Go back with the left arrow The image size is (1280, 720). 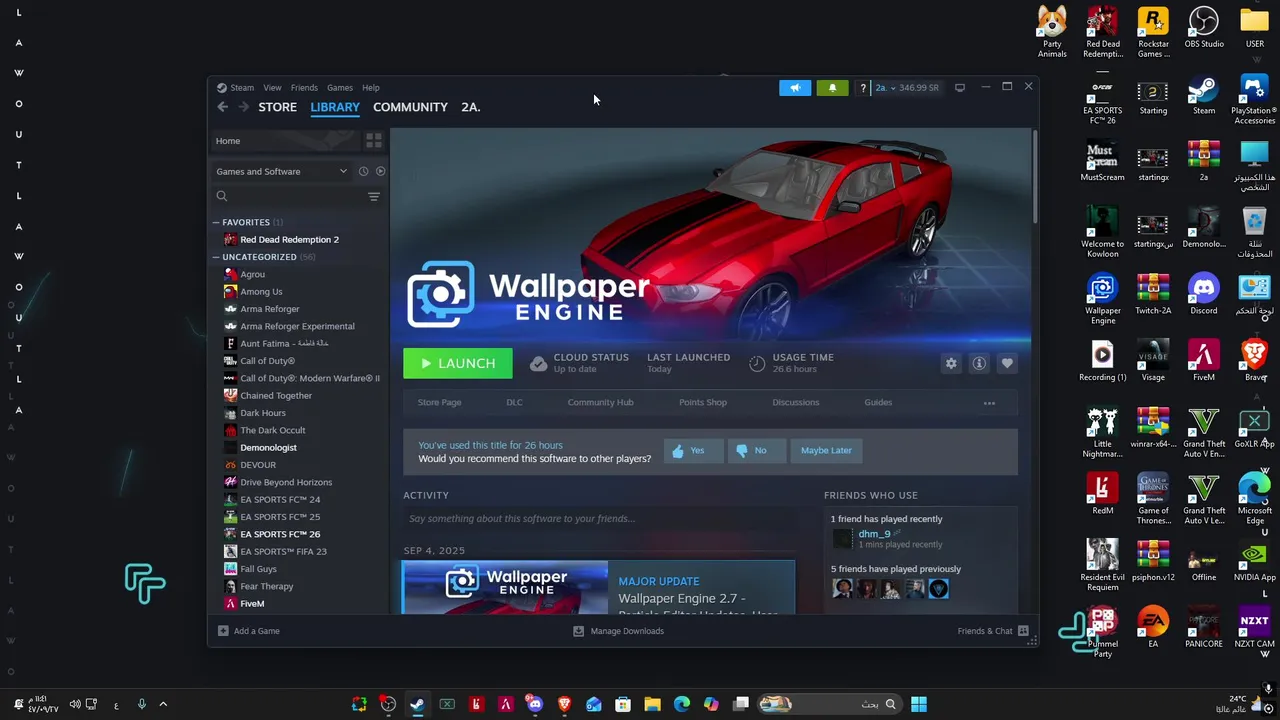(x=223, y=107)
